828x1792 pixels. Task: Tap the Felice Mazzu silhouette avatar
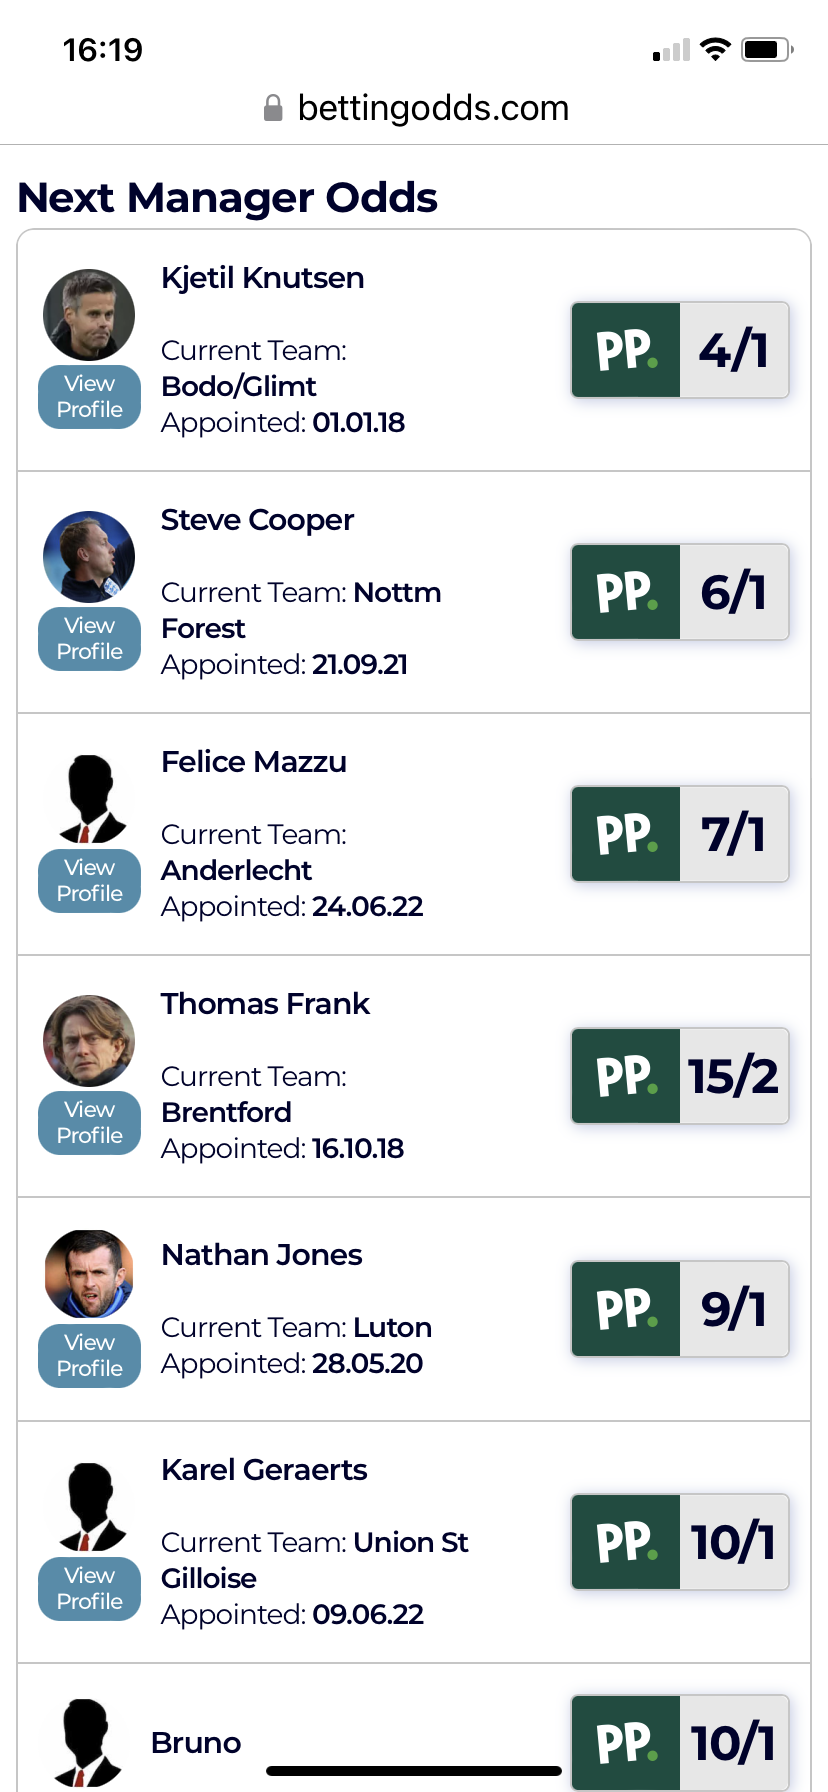(90, 799)
